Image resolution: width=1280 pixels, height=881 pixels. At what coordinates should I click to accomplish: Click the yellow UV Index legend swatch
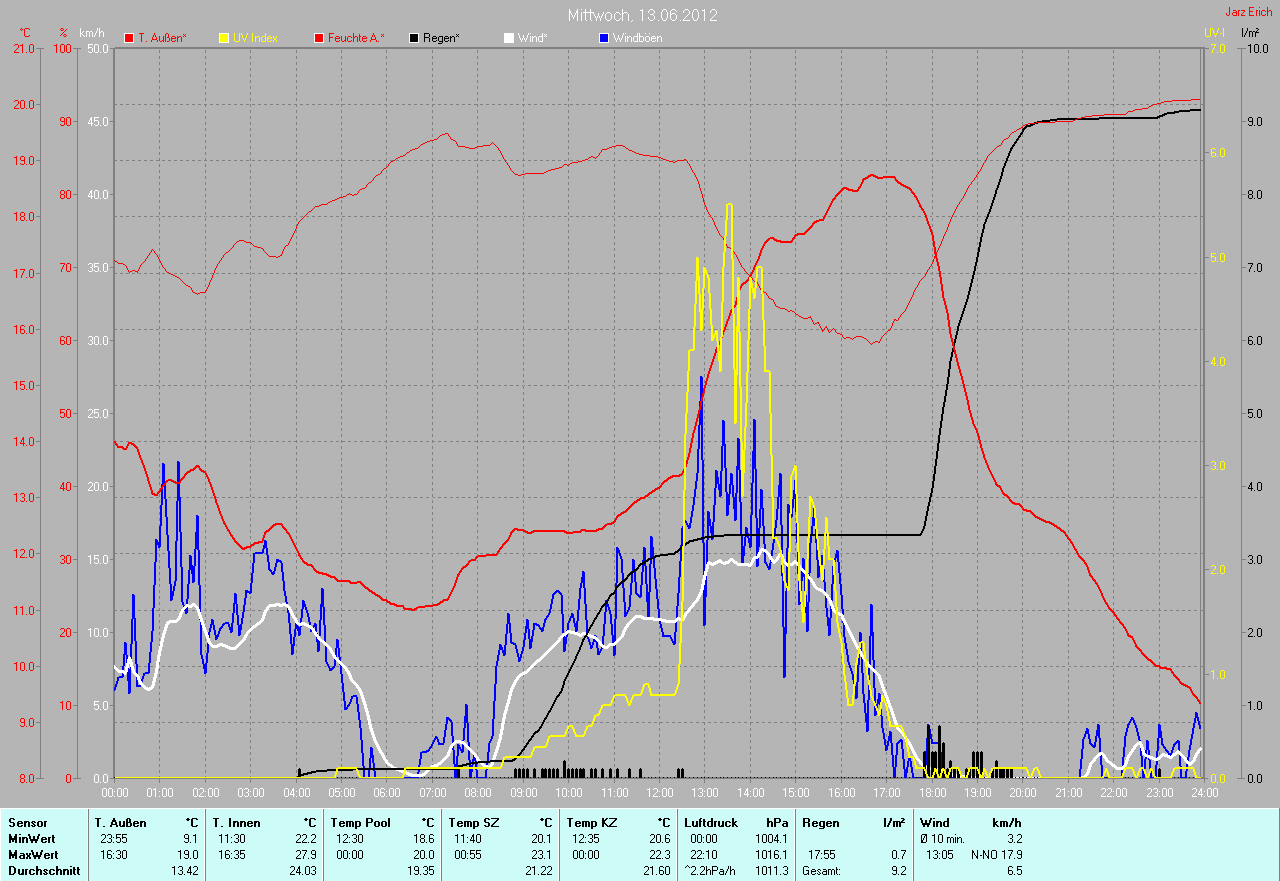[224, 38]
